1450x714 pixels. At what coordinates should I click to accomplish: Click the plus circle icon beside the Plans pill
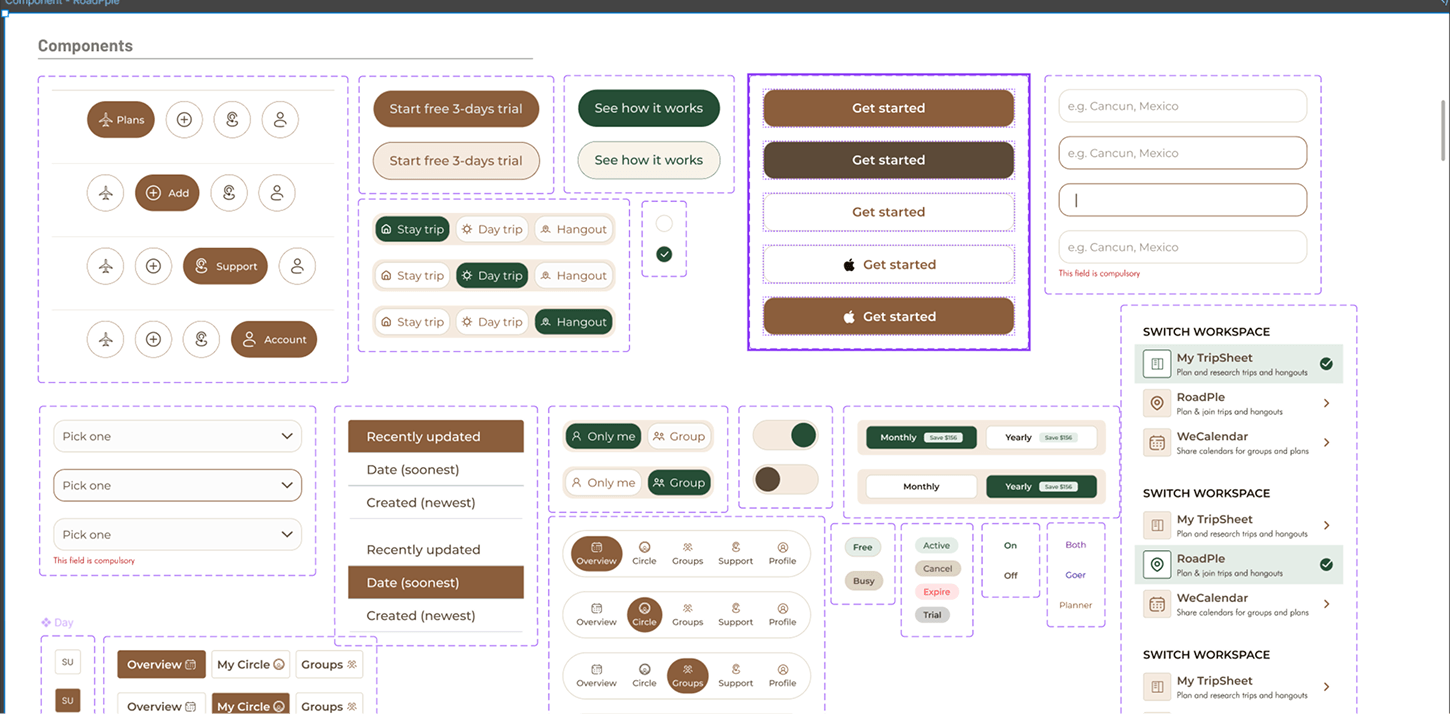coord(184,120)
